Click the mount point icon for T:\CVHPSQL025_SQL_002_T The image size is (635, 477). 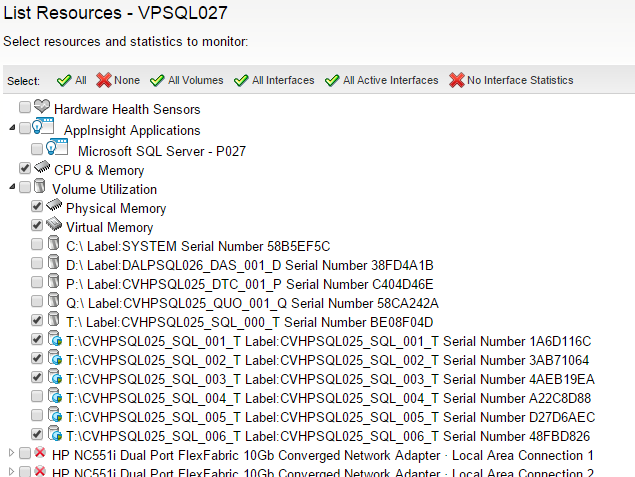pos(55,358)
